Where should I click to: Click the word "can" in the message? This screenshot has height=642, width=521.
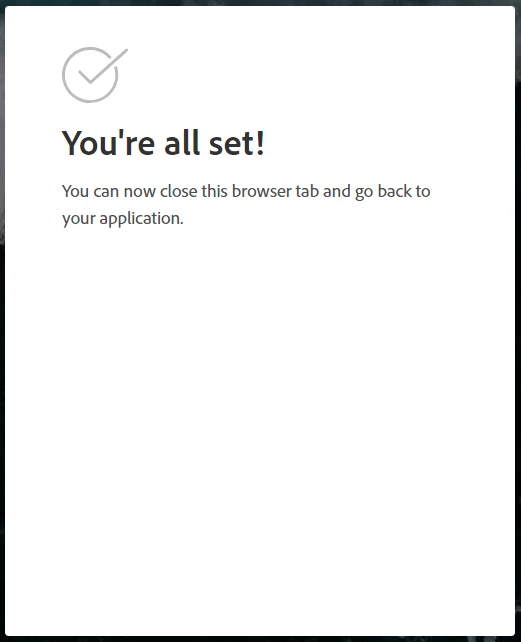coord(106,192)
